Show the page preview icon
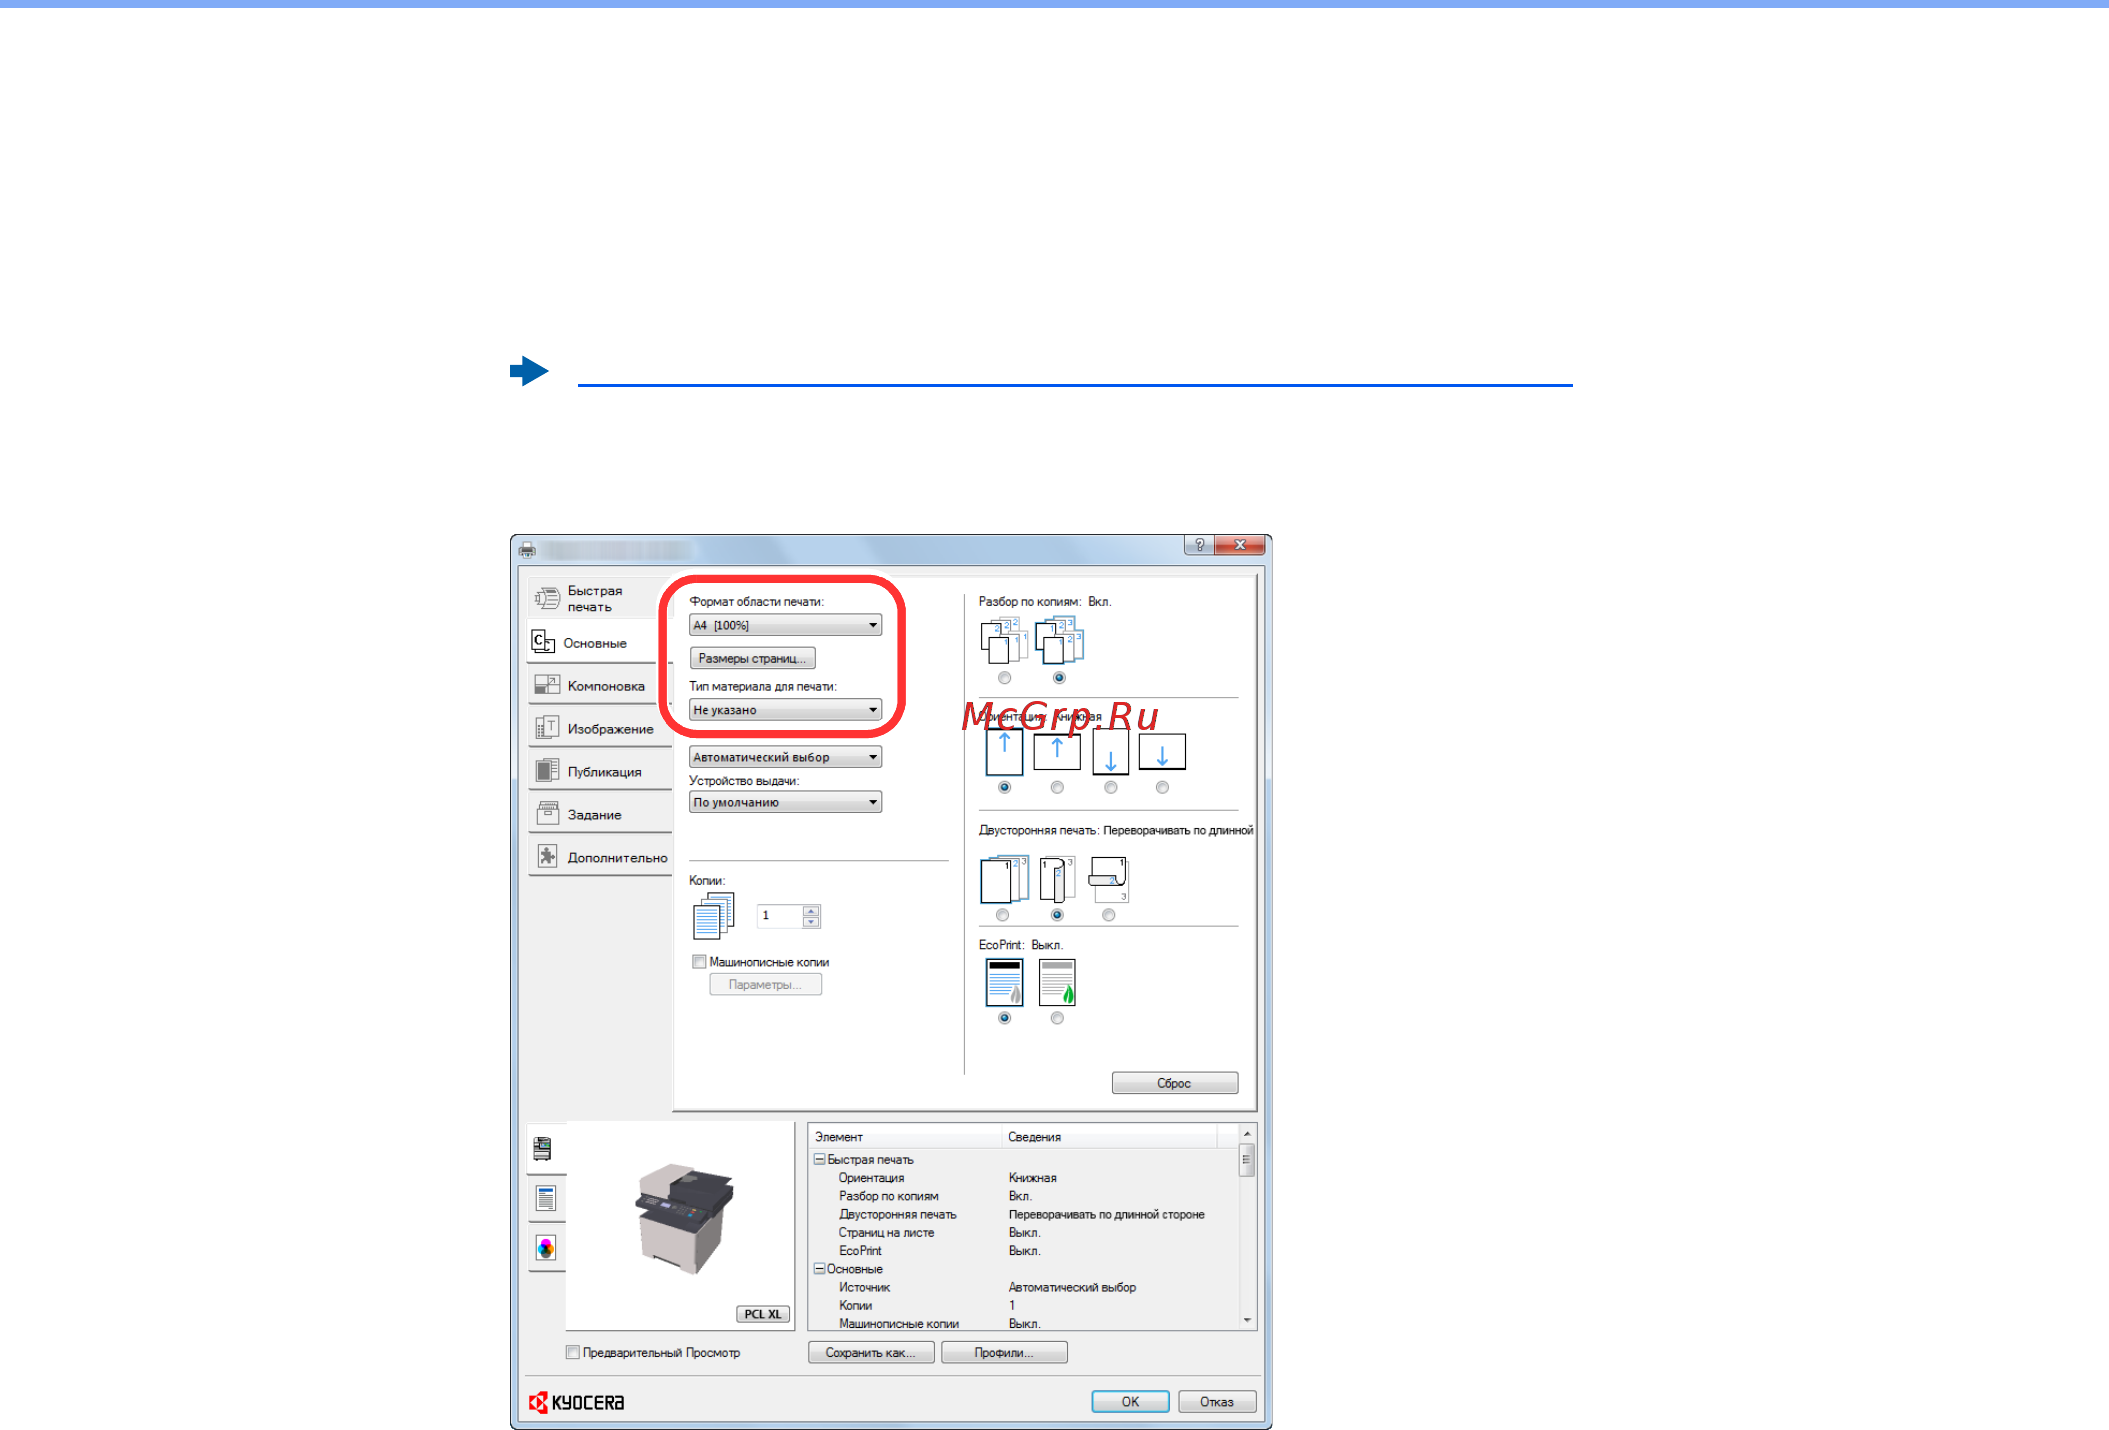The height and width of the screenshot is (1430, 2109). click(545, 1198)
